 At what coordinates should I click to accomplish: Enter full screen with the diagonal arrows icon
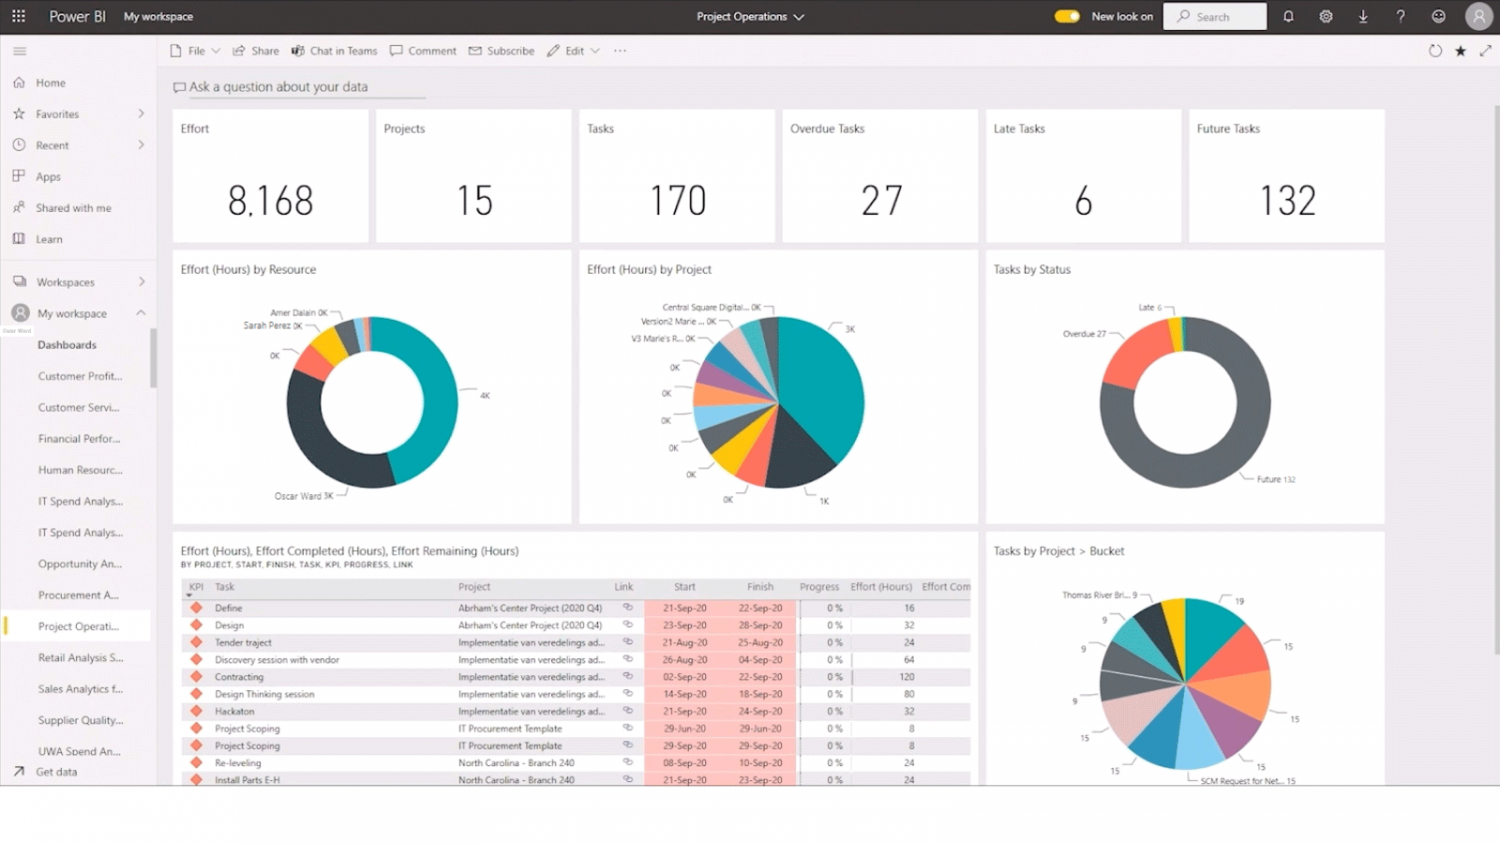[x=1486, y=50]
